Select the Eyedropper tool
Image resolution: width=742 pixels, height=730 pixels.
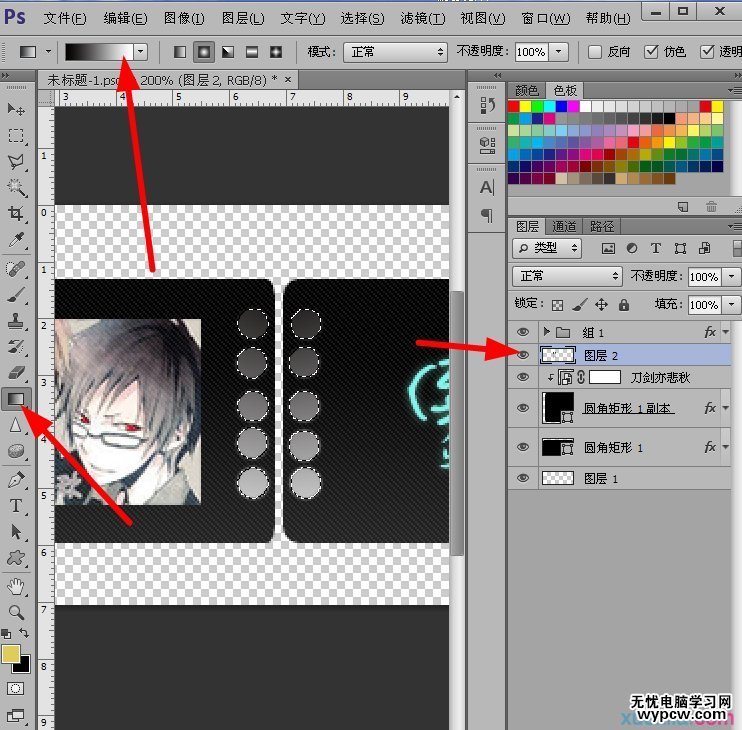[x=16, y=240]
